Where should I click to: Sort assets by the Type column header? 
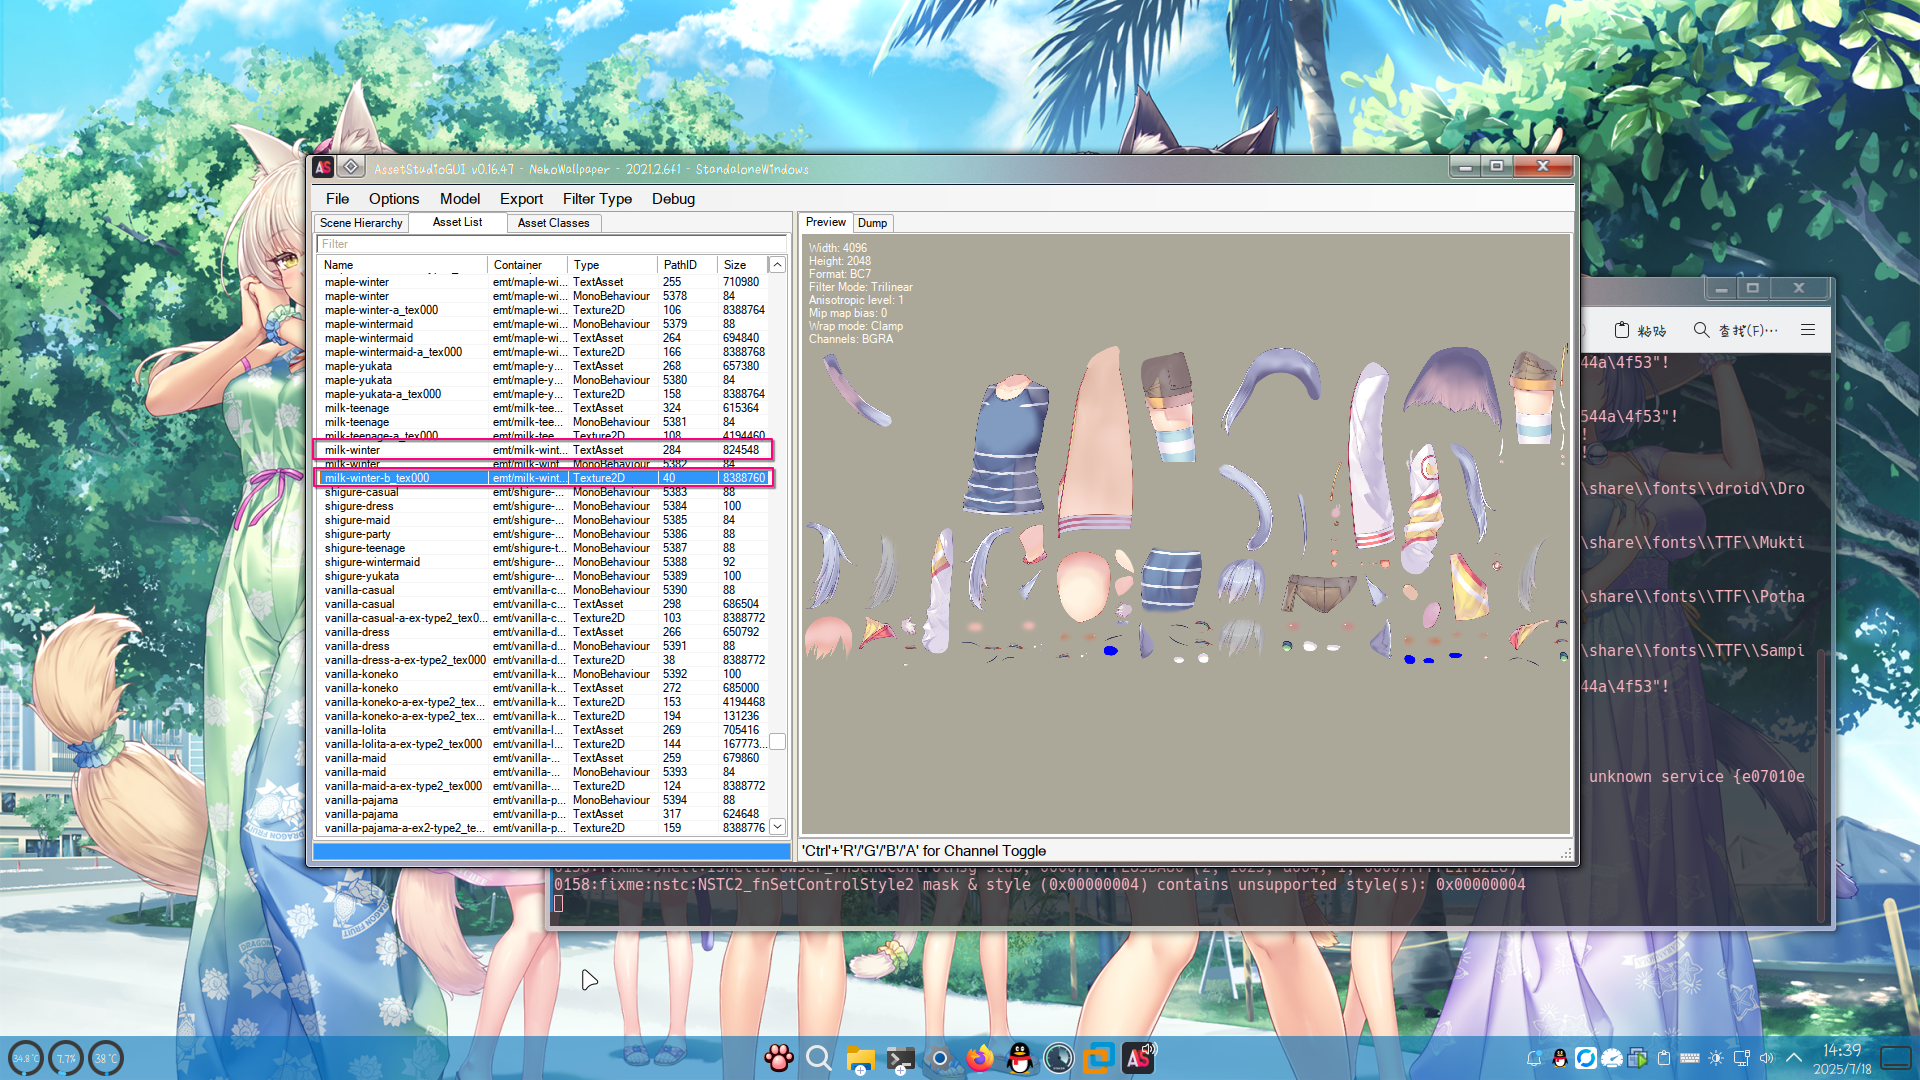tap(612, 265)
